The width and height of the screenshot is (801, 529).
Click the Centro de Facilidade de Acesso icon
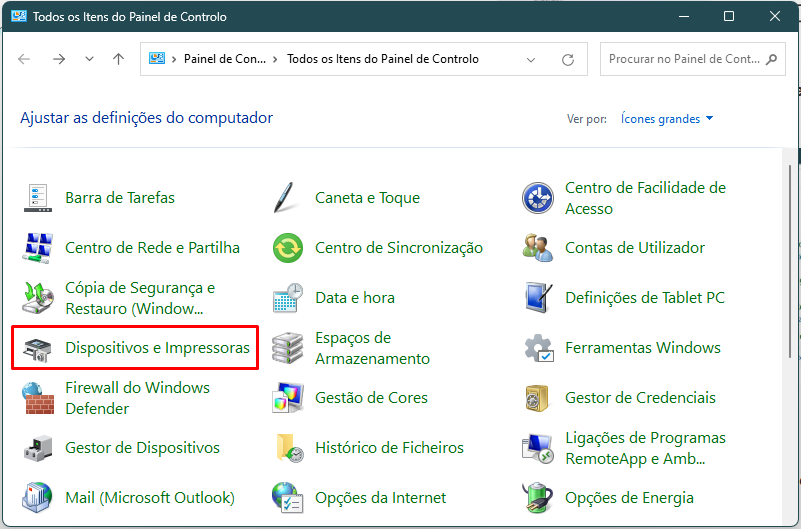pos(537,198)
